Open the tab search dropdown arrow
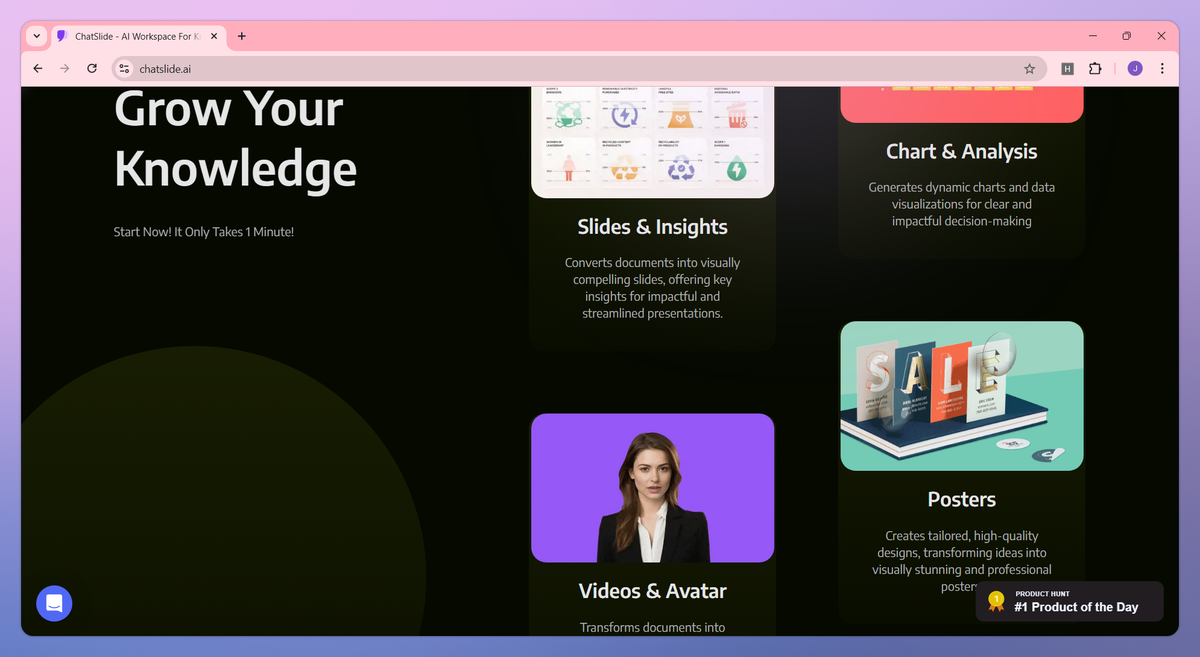 [37, 36]
